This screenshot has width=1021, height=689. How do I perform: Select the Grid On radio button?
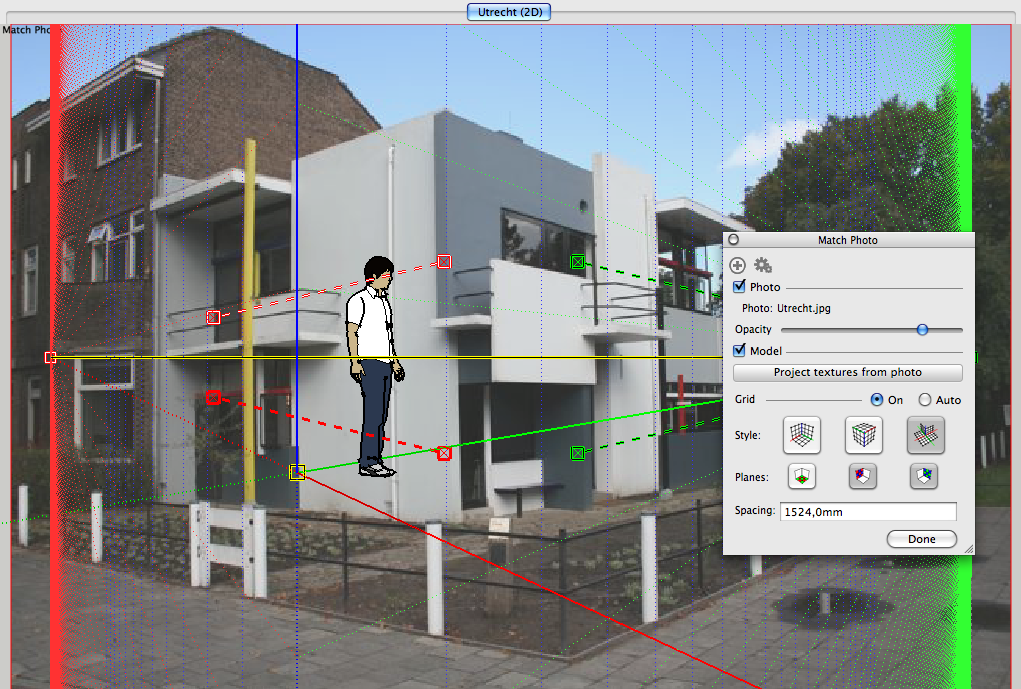coord(877,400)
